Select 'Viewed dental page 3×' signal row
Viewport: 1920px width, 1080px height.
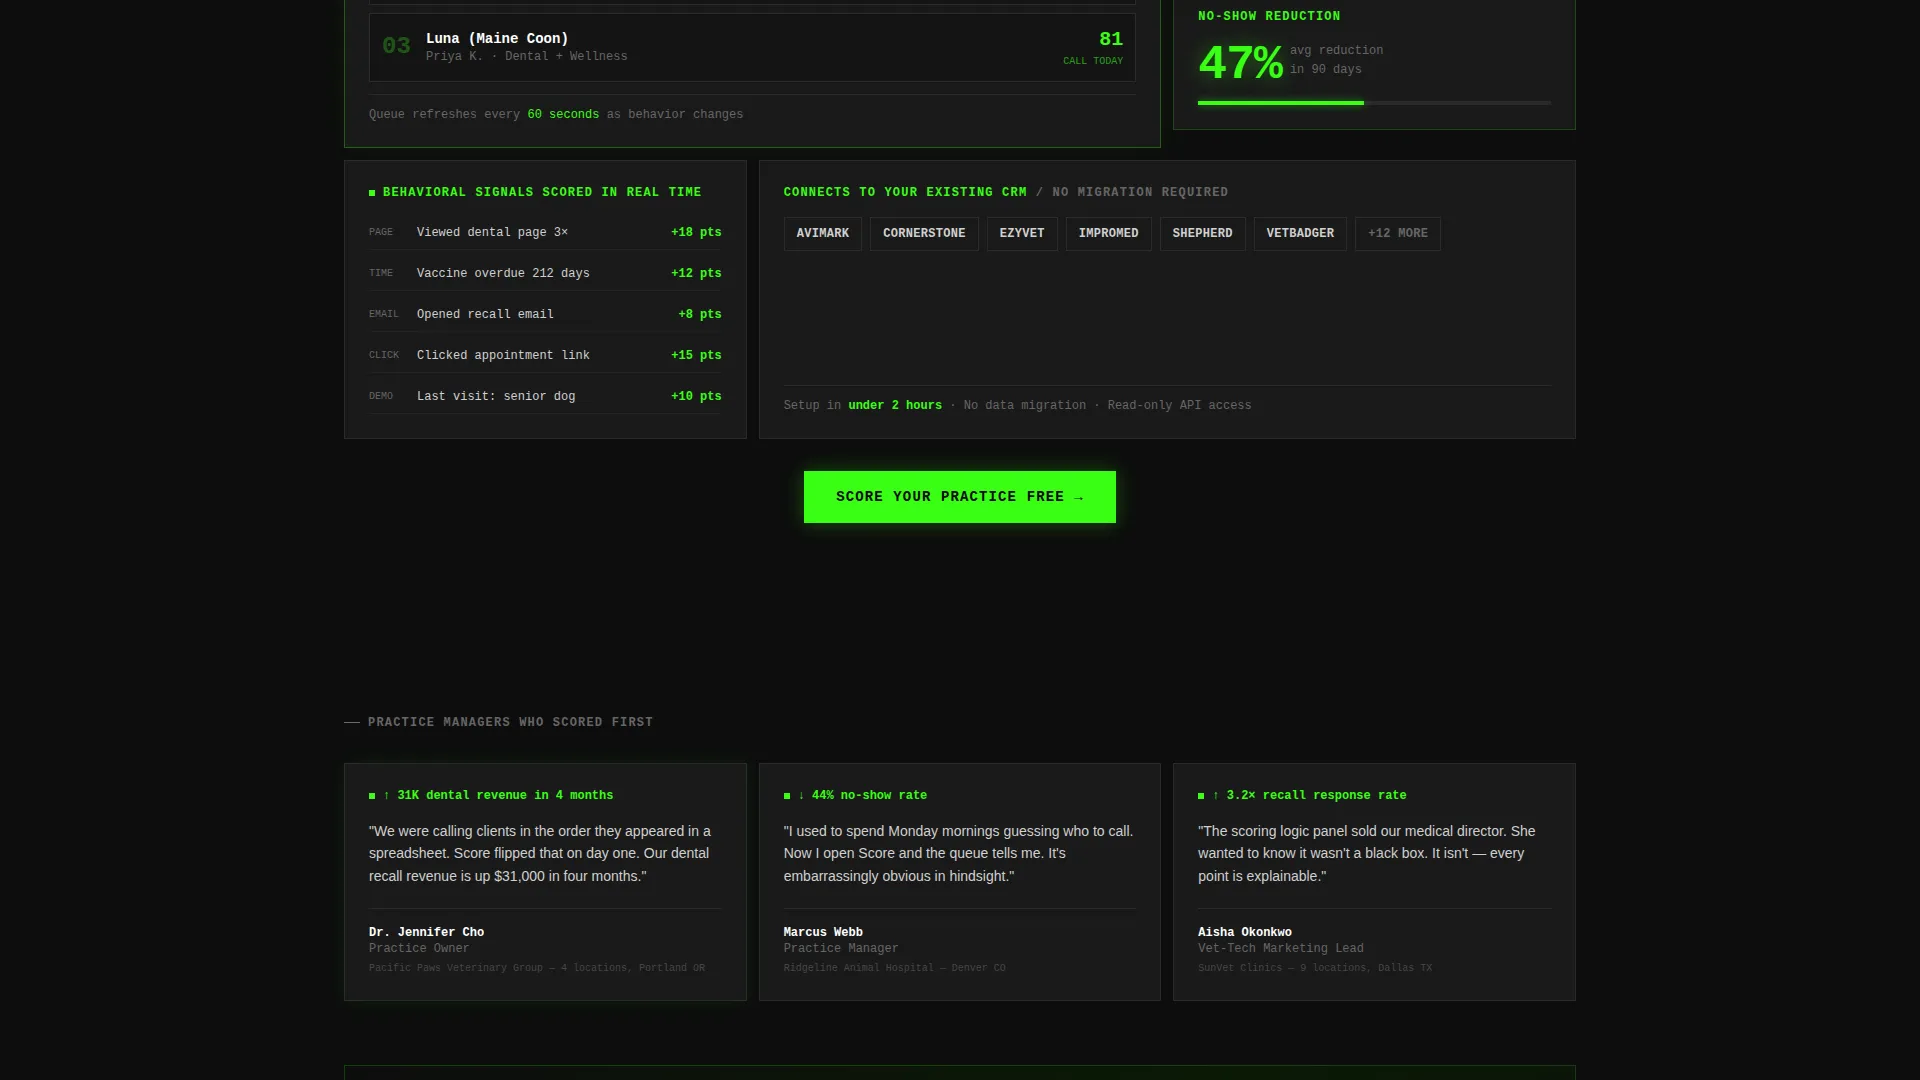coord(545,232)
